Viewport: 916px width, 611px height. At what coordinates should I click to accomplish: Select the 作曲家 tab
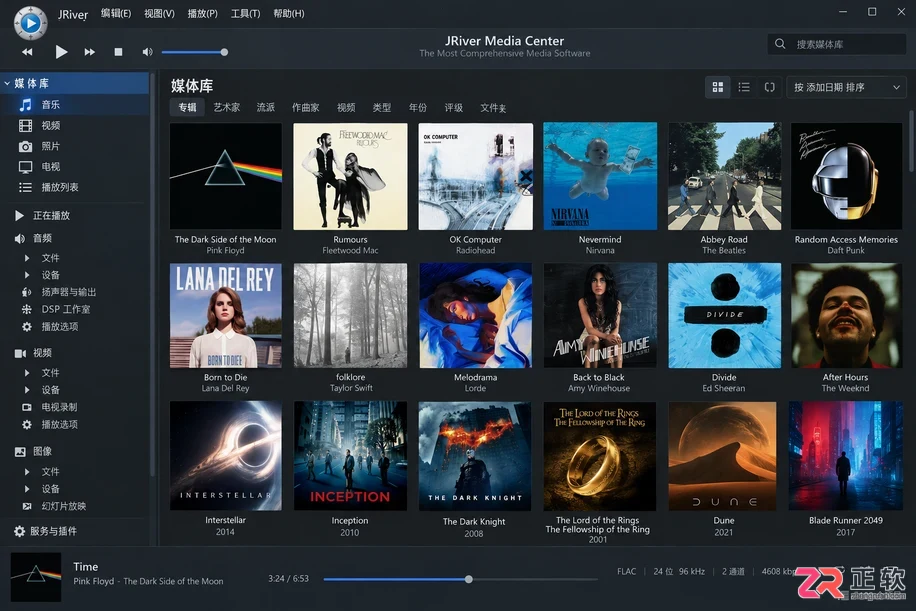click(x=306, y=107)
